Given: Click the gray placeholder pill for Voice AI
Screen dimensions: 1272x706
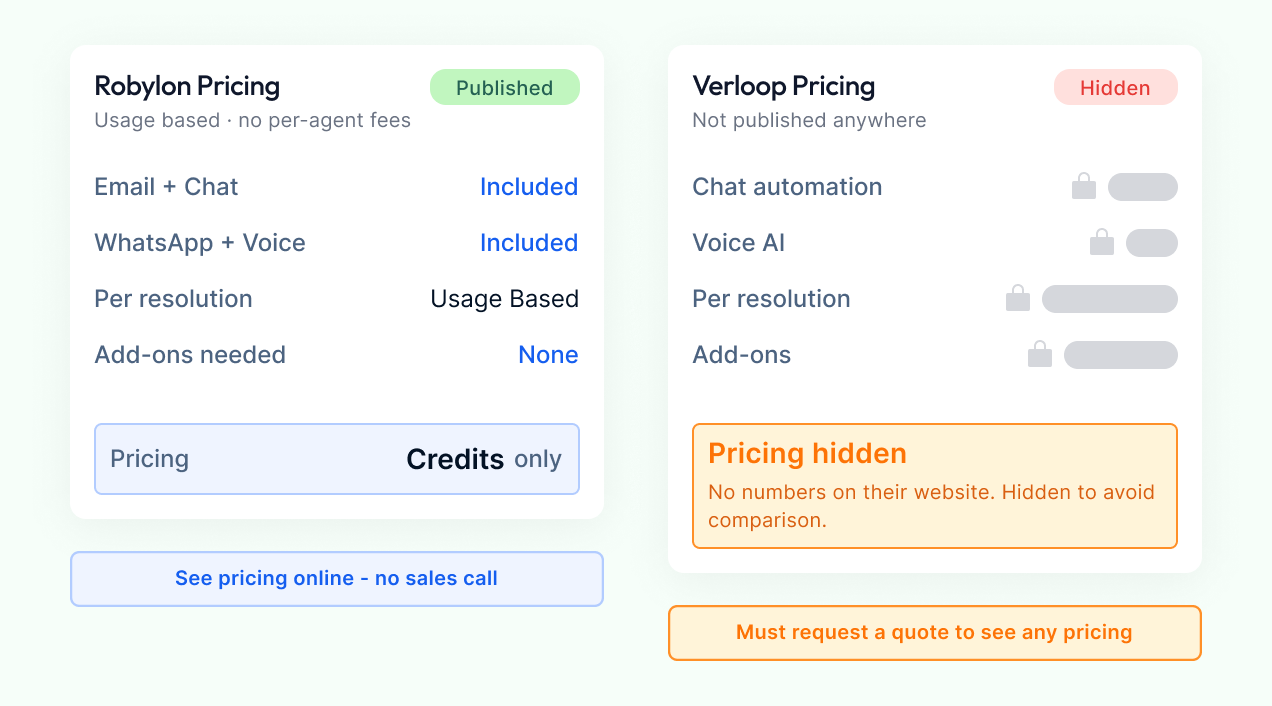Looking at the screenshot, I should pos(1152,243).
